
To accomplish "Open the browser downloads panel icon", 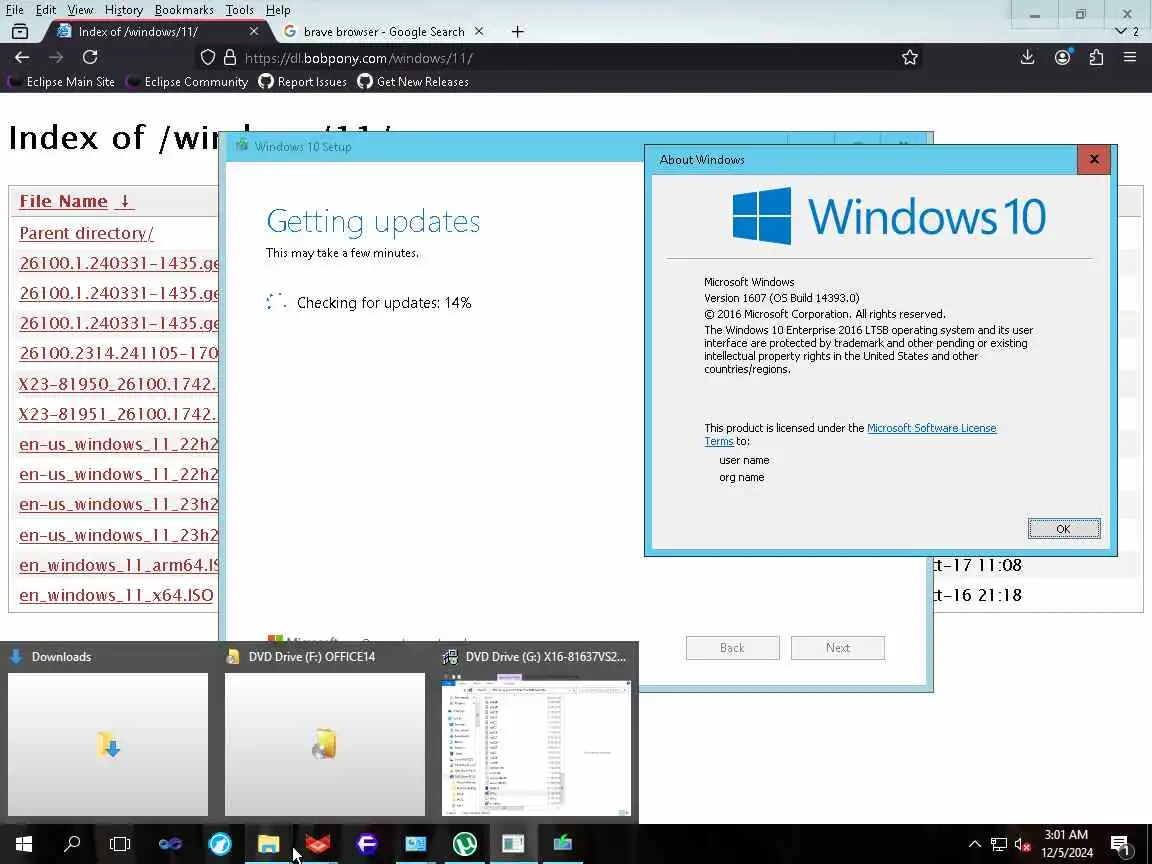I will pos(1027,57).
